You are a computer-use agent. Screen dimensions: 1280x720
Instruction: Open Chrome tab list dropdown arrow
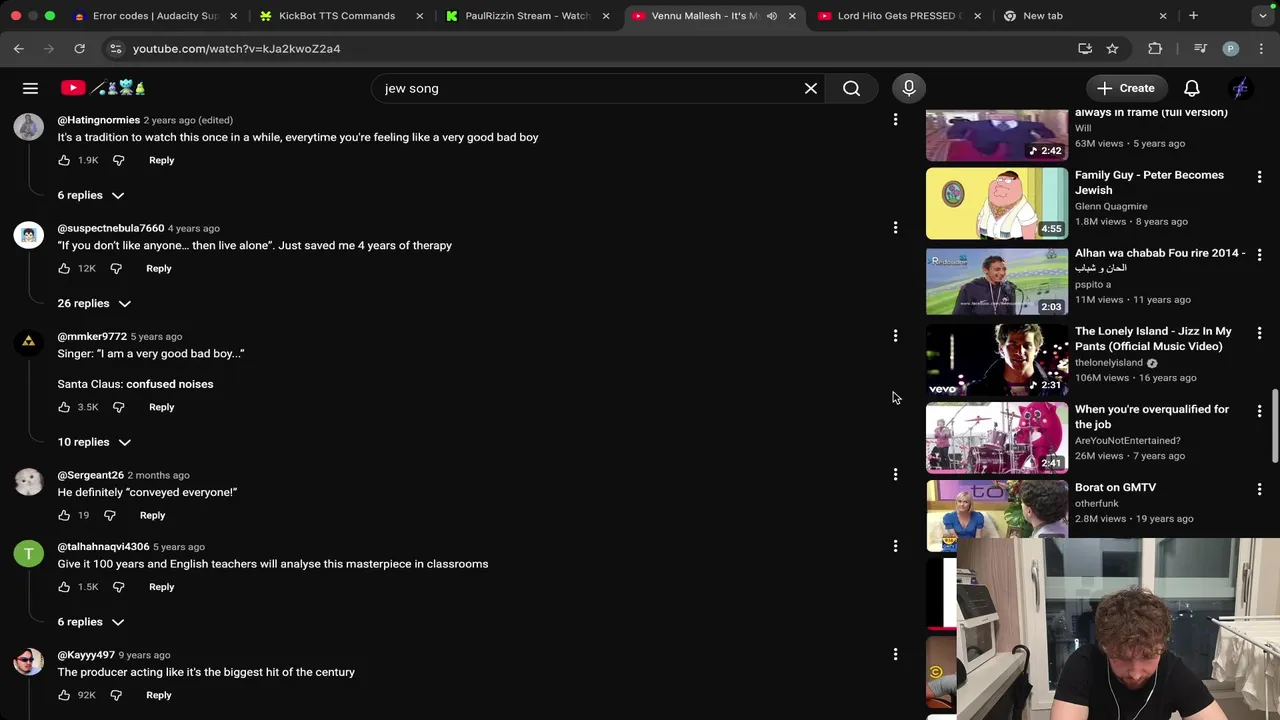point(1263,16)
